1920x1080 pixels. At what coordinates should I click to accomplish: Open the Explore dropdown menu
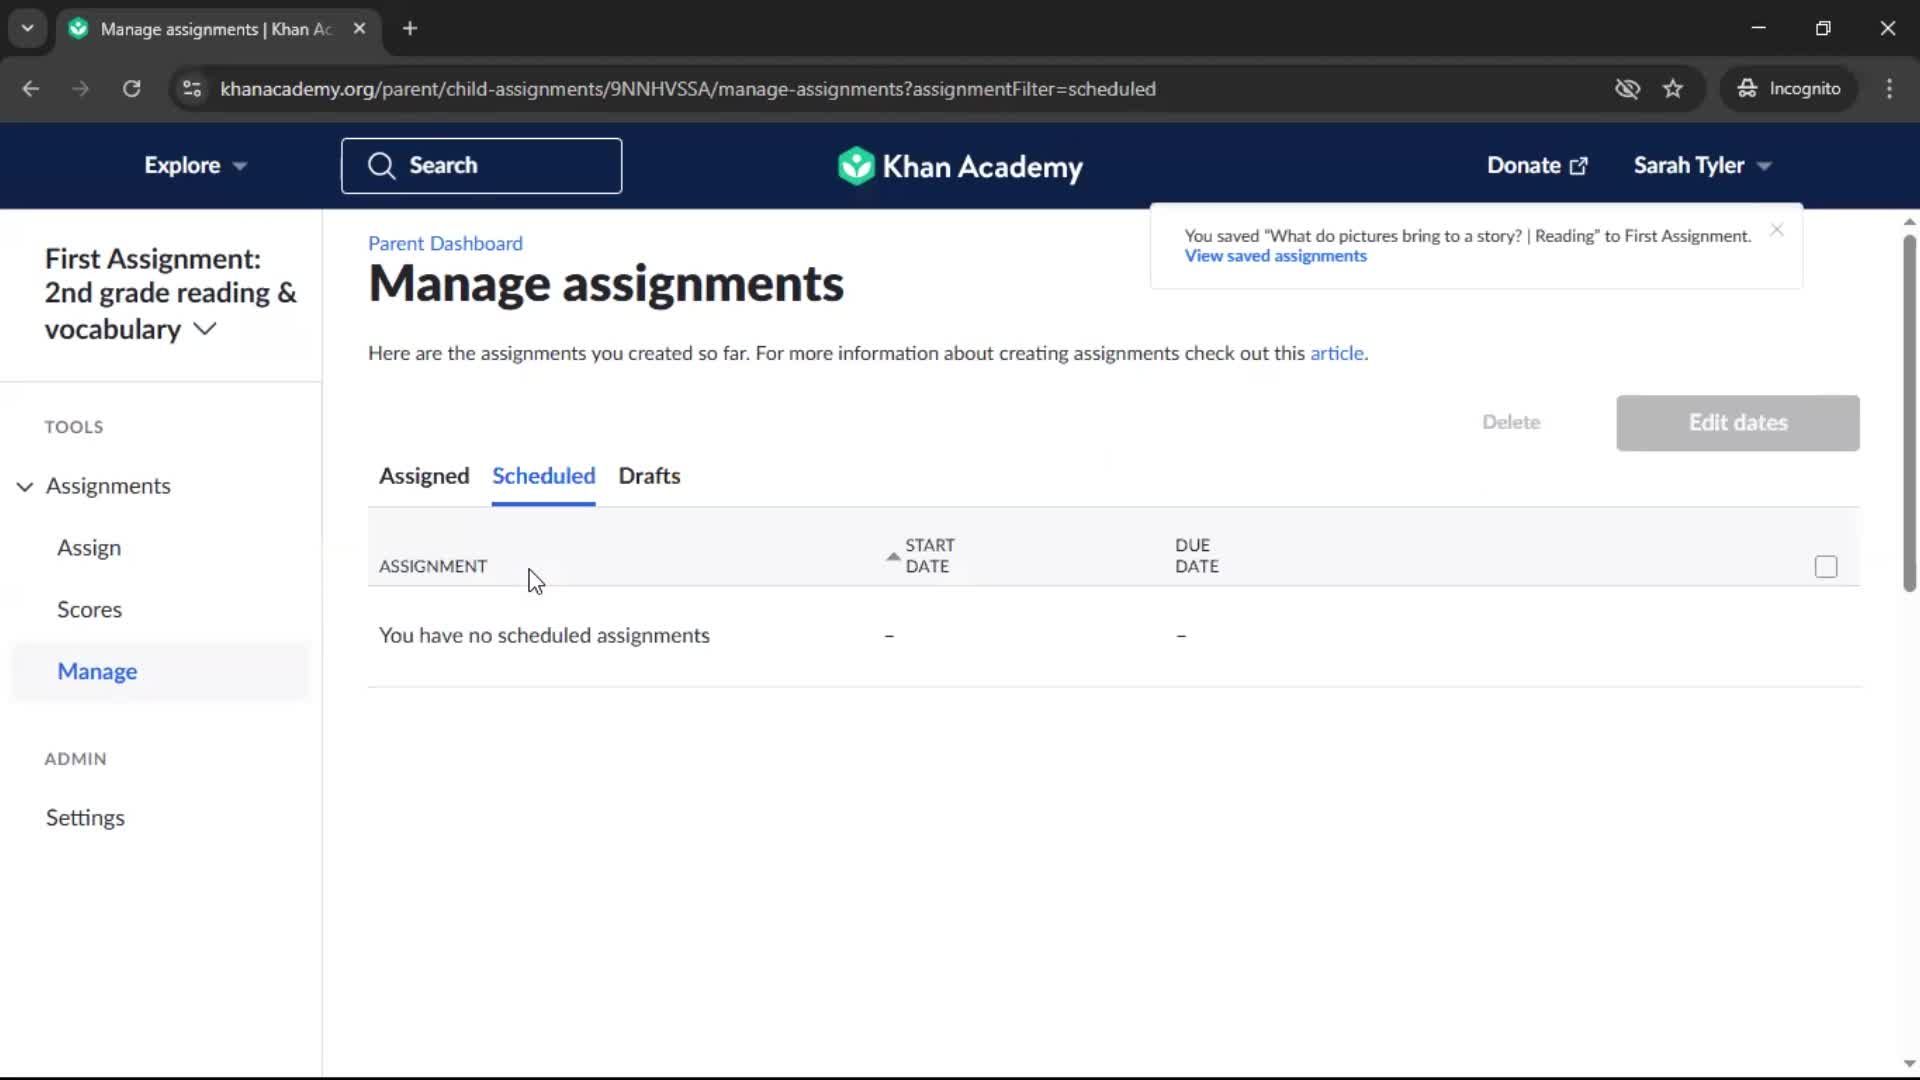pos(195,165)
